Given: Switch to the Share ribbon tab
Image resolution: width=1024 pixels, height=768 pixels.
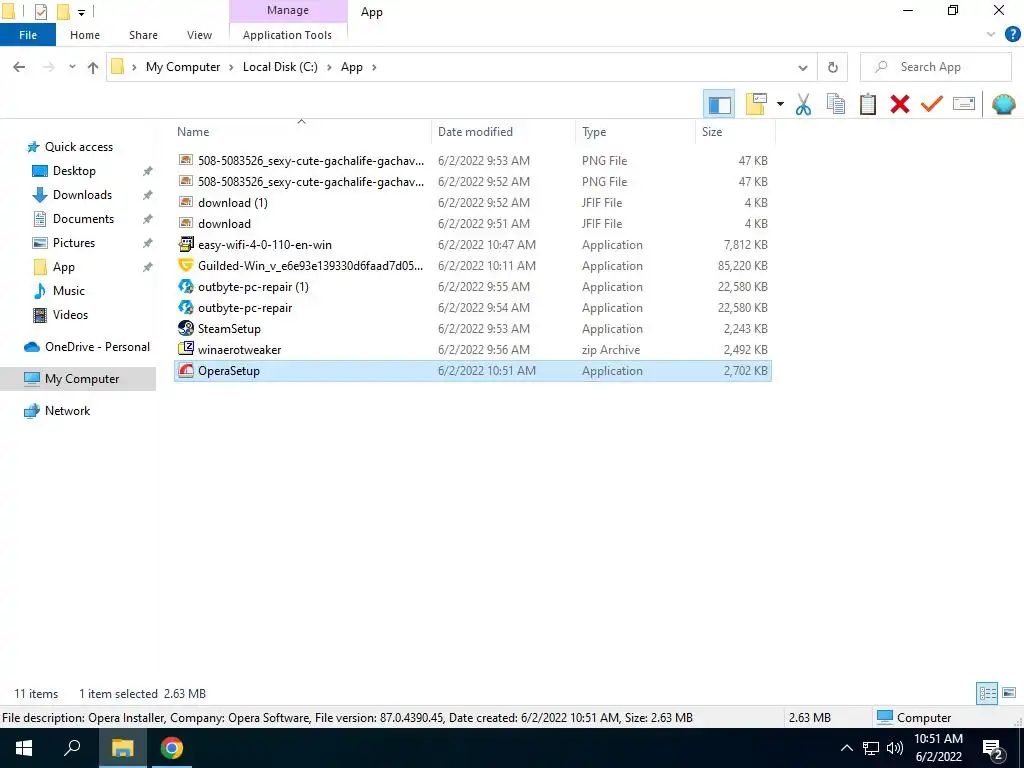Looking at the screenshot, I should [143, 35].
